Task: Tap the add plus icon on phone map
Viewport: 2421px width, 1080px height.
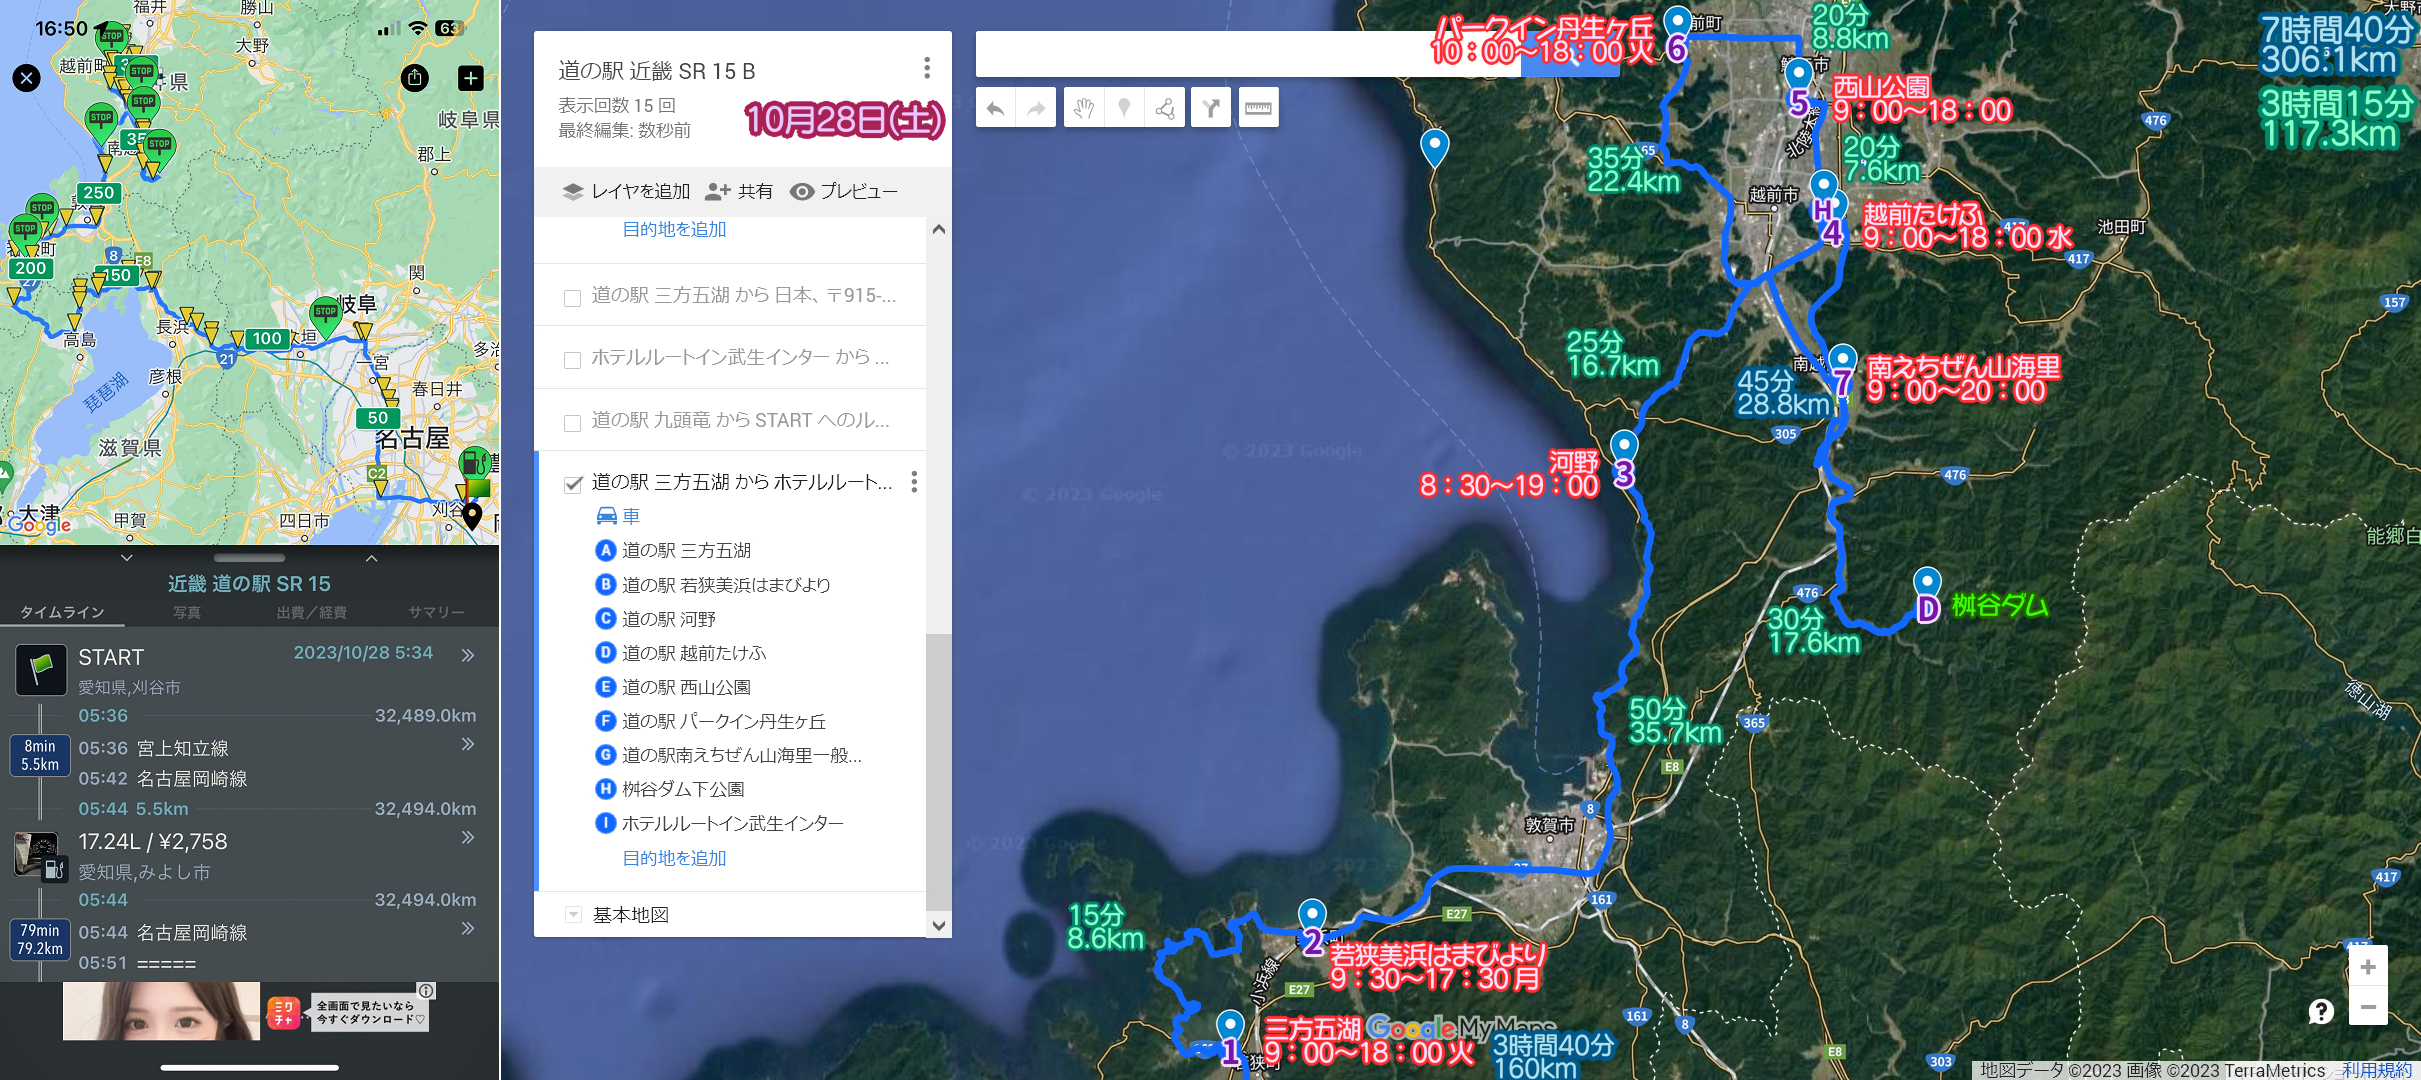Action: (x=471, y=78)
